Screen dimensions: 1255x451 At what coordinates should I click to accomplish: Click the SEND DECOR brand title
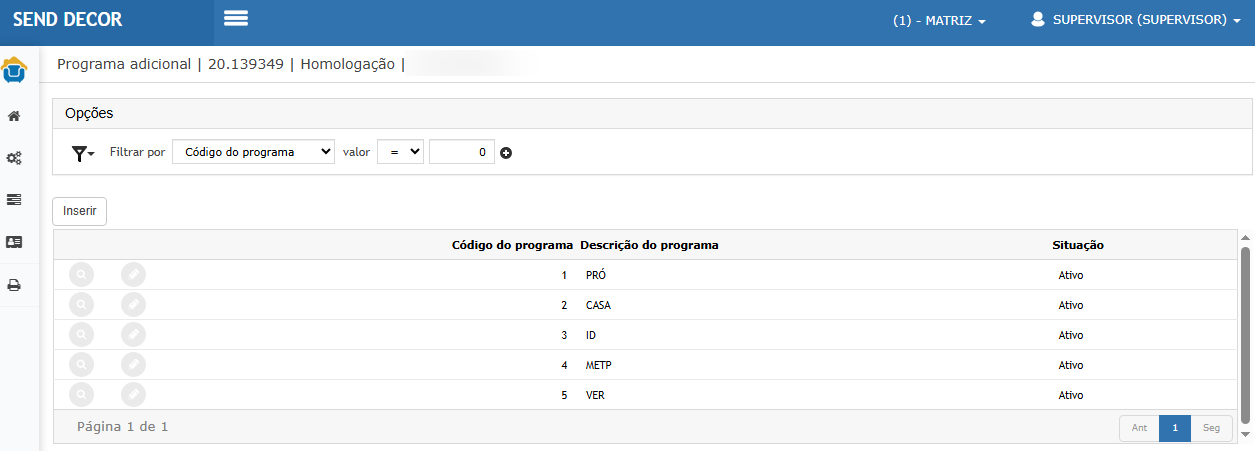(x=69, y=19)
